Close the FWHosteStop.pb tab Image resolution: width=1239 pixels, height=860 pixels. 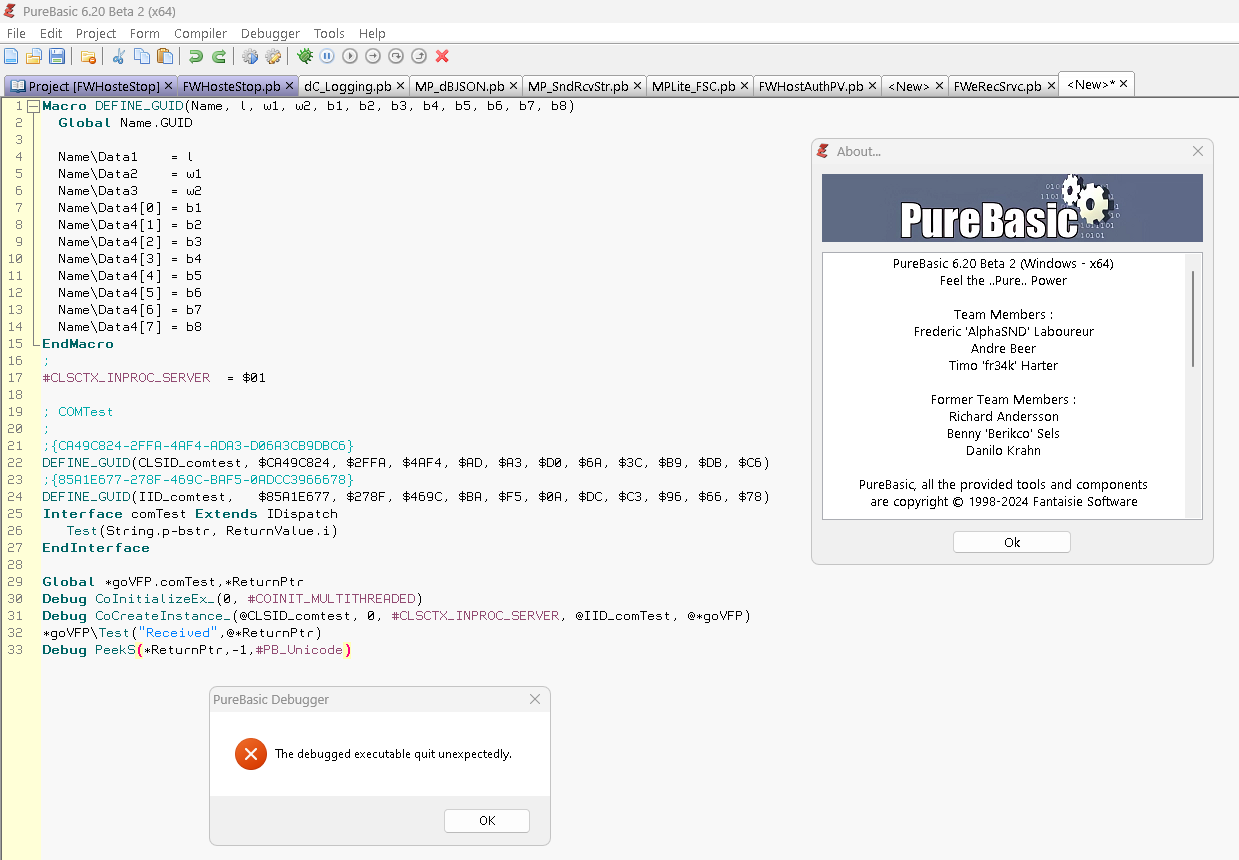pyautogui.click(x=290, y=86)
